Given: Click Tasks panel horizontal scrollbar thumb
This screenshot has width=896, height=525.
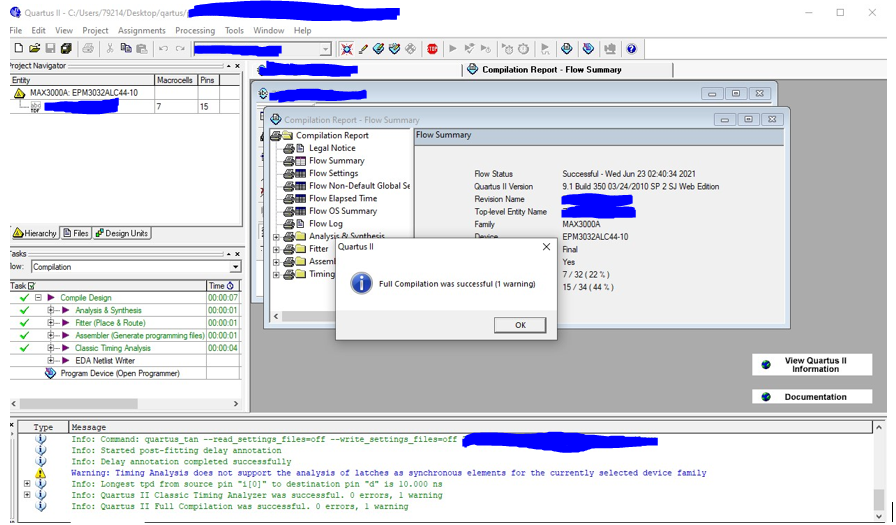Looking at the screenshot, I should (x=79, y=403).
